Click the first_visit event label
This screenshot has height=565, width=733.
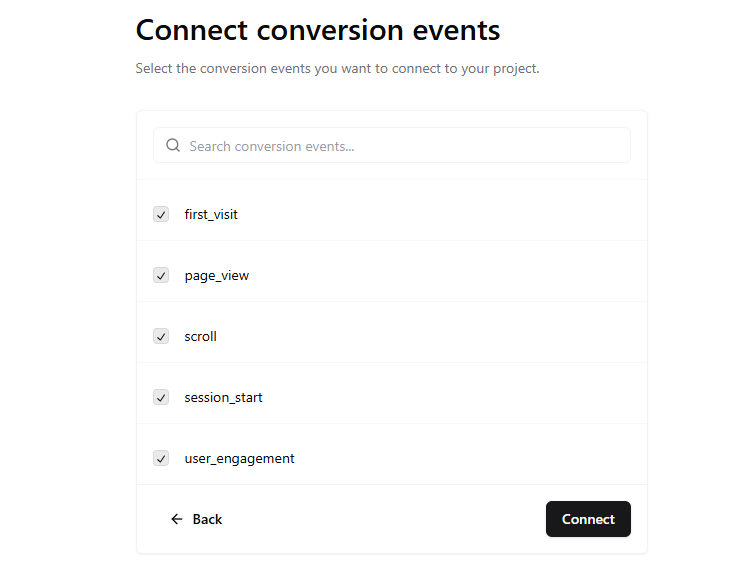[x=211, y=214]
